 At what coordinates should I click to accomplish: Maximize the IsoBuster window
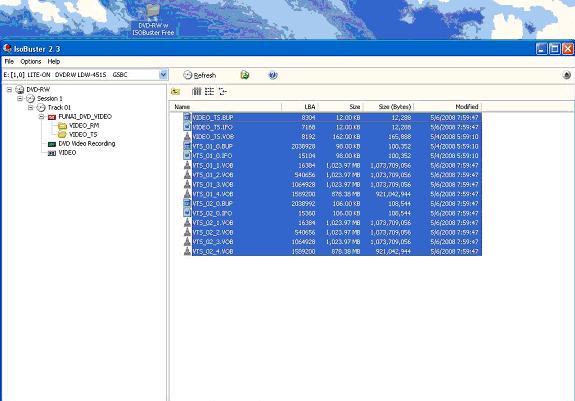pos(555,48)
